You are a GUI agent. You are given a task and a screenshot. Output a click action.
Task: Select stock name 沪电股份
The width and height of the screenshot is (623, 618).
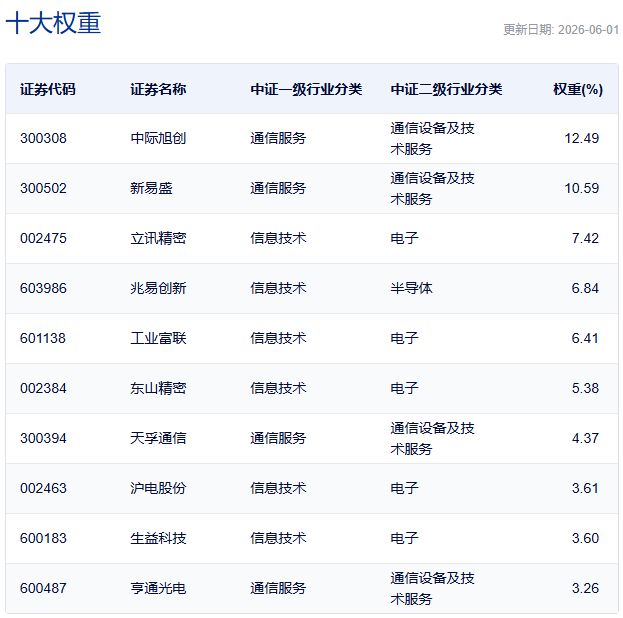158,488
